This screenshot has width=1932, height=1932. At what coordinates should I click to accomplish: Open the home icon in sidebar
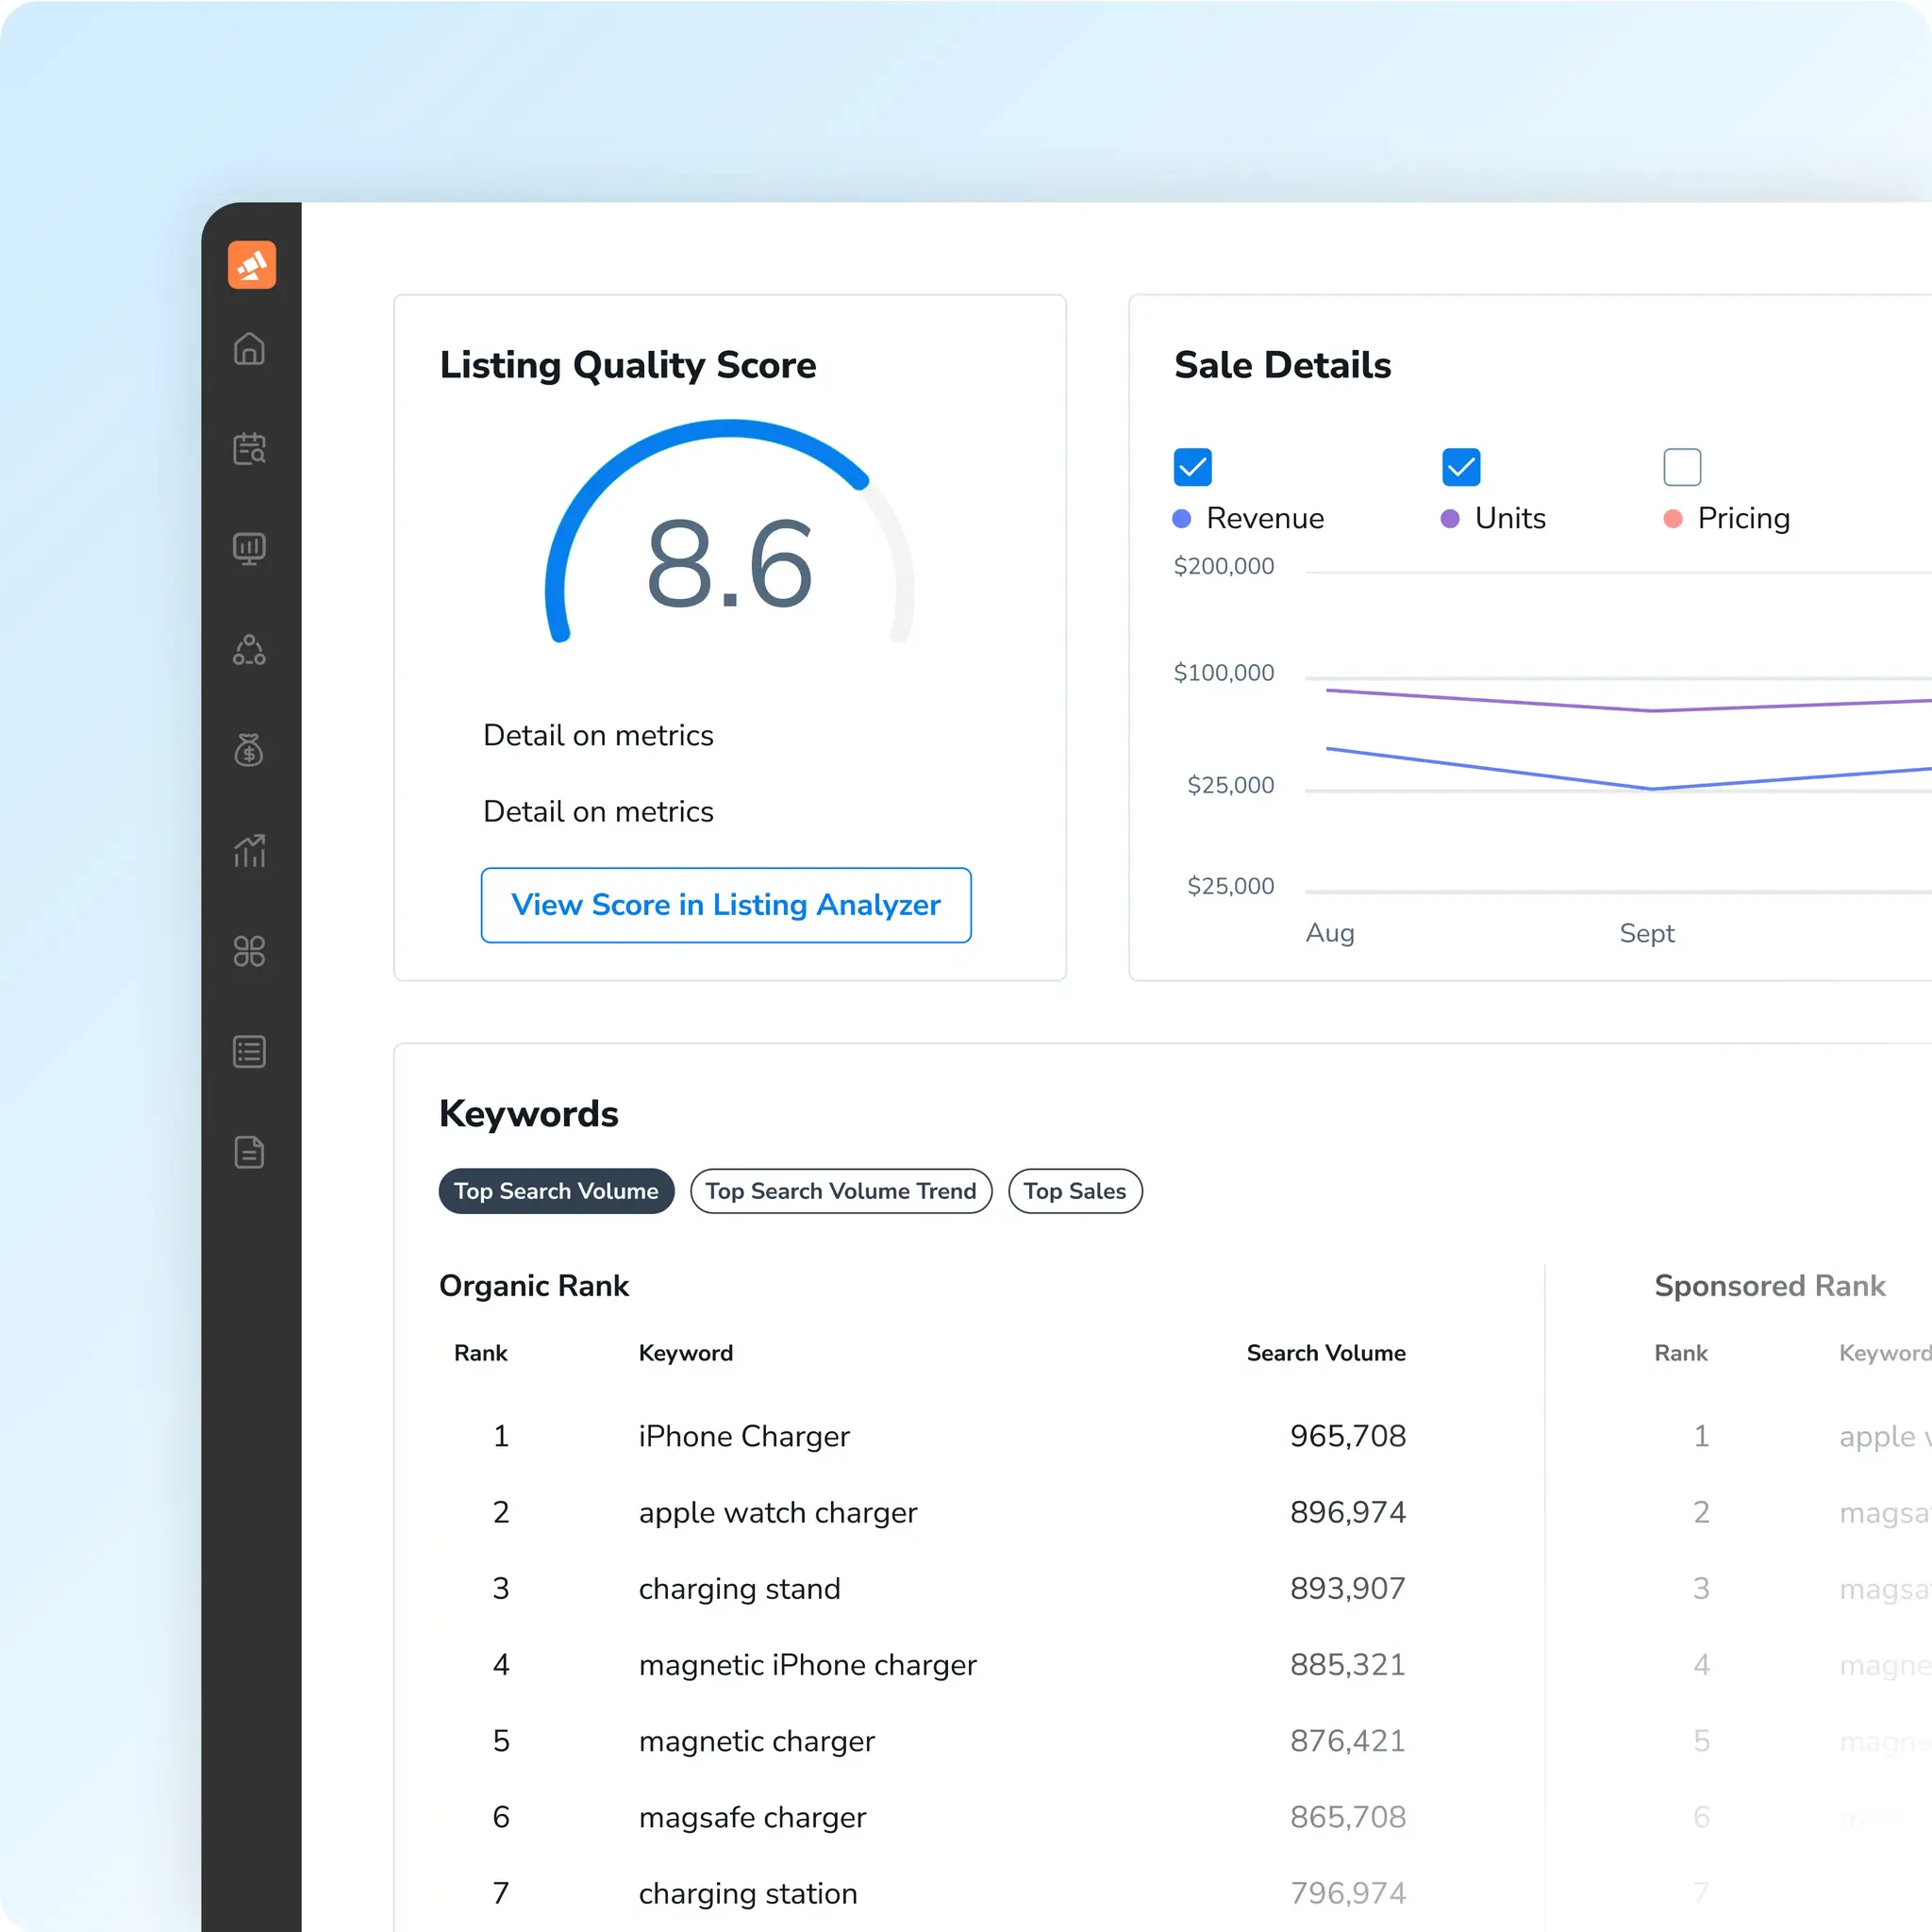(x=249, y=349)
